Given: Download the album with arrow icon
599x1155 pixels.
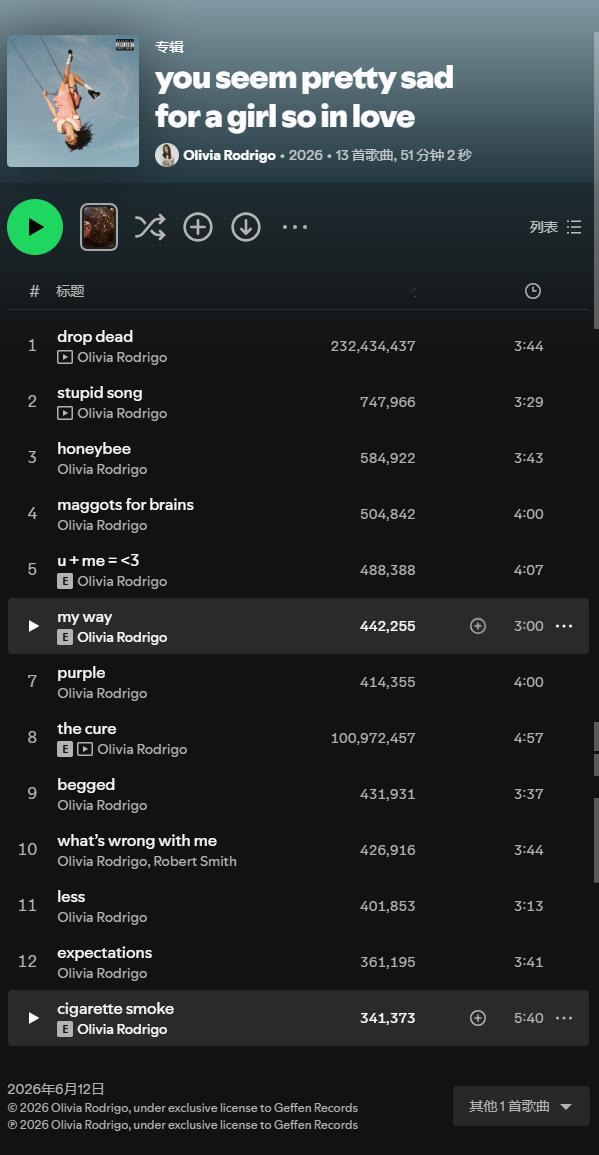Looking at the screenshot, I should (246, 227).
